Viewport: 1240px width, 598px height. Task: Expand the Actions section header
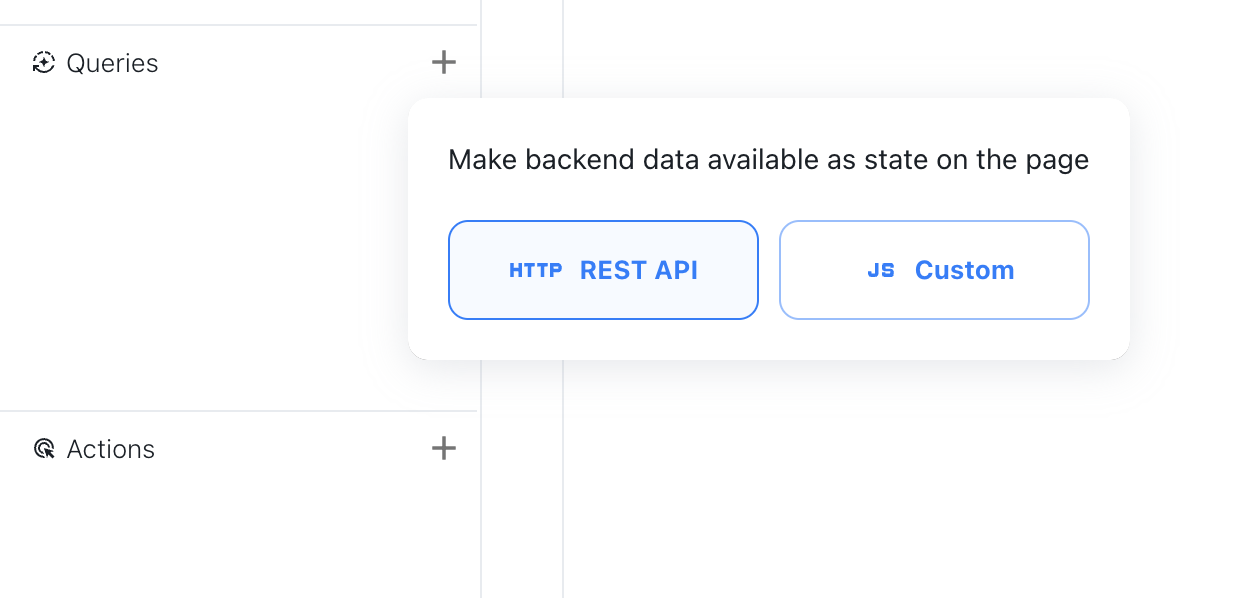[110, 448]
